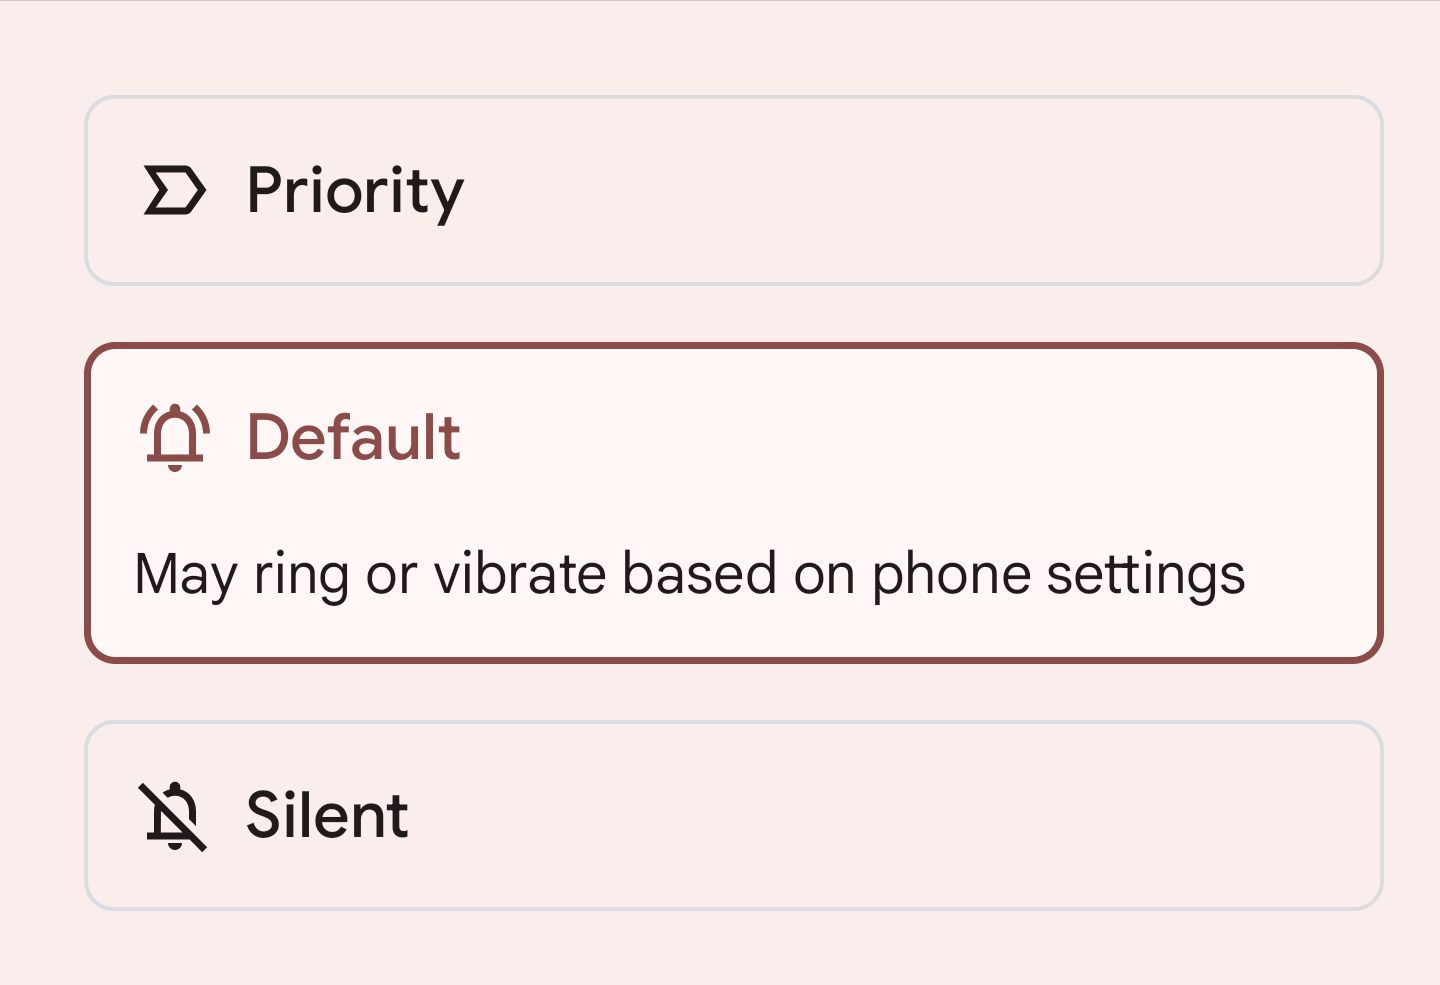
Task: Select the Silent notification mode
Action: pyautogui.click(x=733, y=815)
